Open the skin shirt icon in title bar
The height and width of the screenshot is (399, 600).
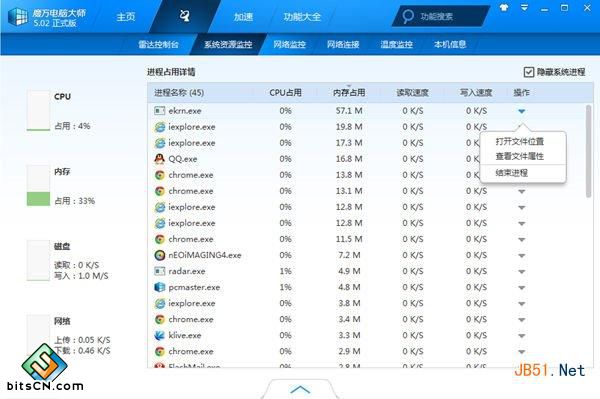(x=504, y=8)
